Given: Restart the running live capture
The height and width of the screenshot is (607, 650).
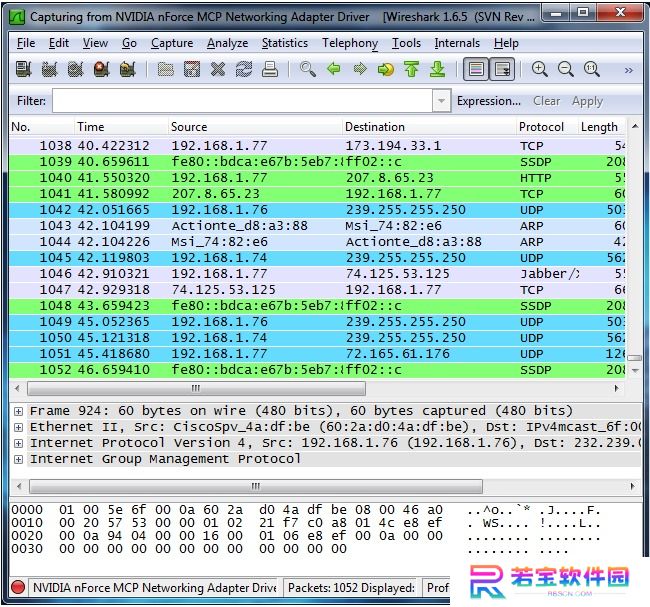Looking at the screenshot, I should click(128, 69).
